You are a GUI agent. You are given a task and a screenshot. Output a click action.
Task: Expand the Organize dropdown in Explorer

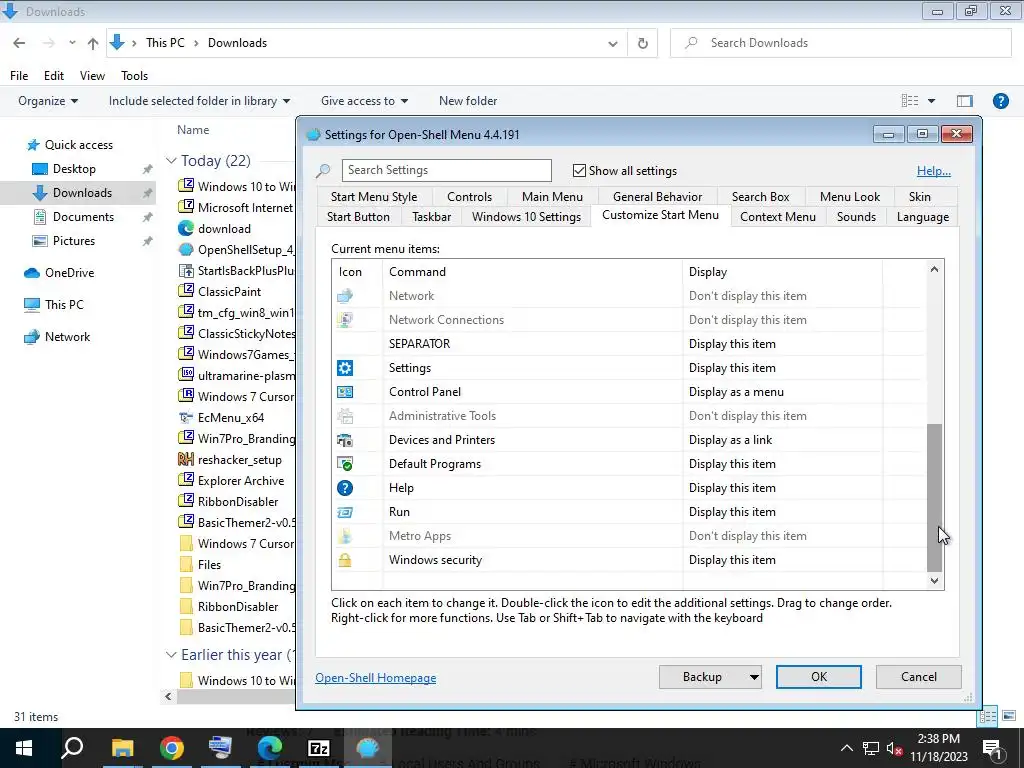pos(48,101)
